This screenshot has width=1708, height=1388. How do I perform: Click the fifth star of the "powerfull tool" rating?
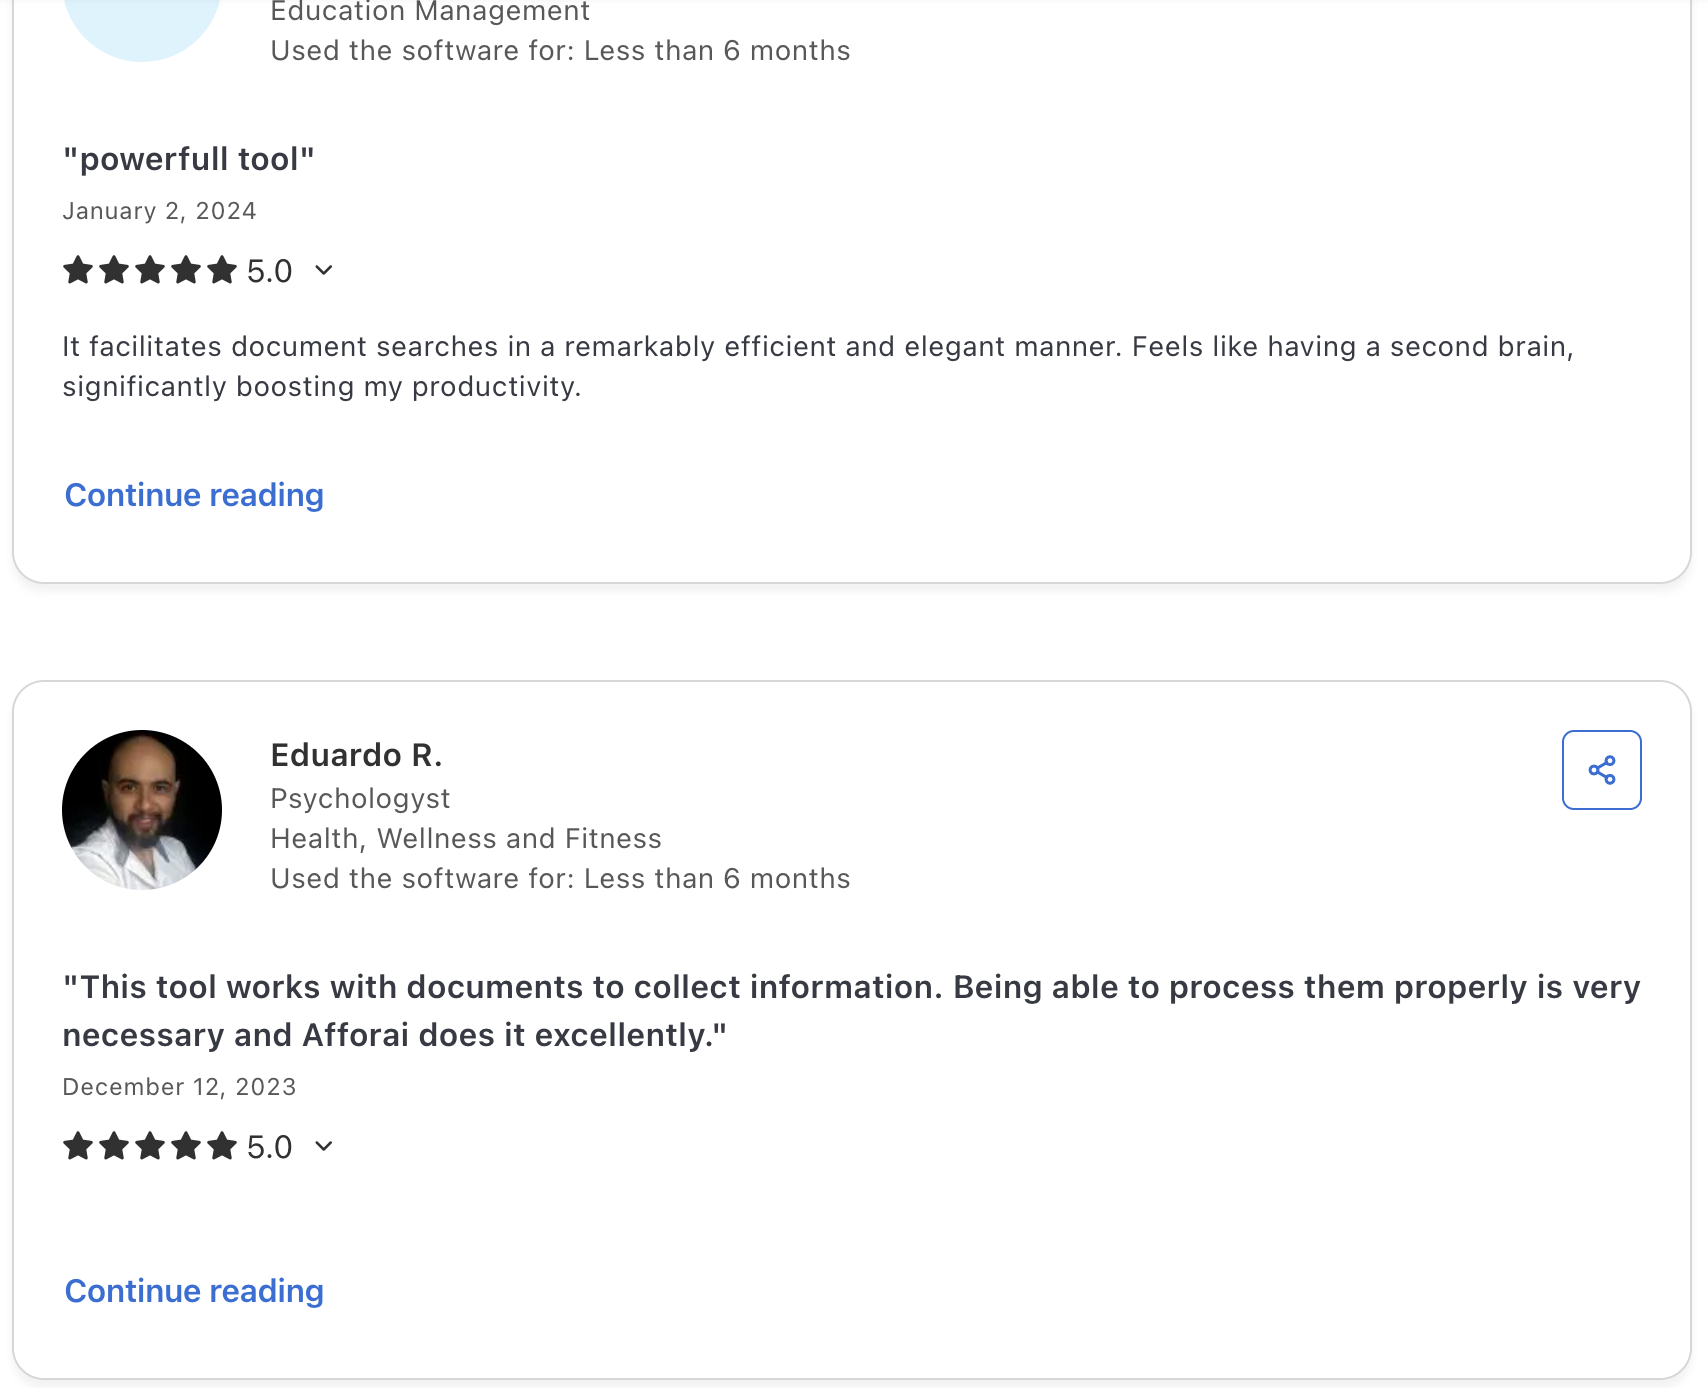(x=222, y=270)
